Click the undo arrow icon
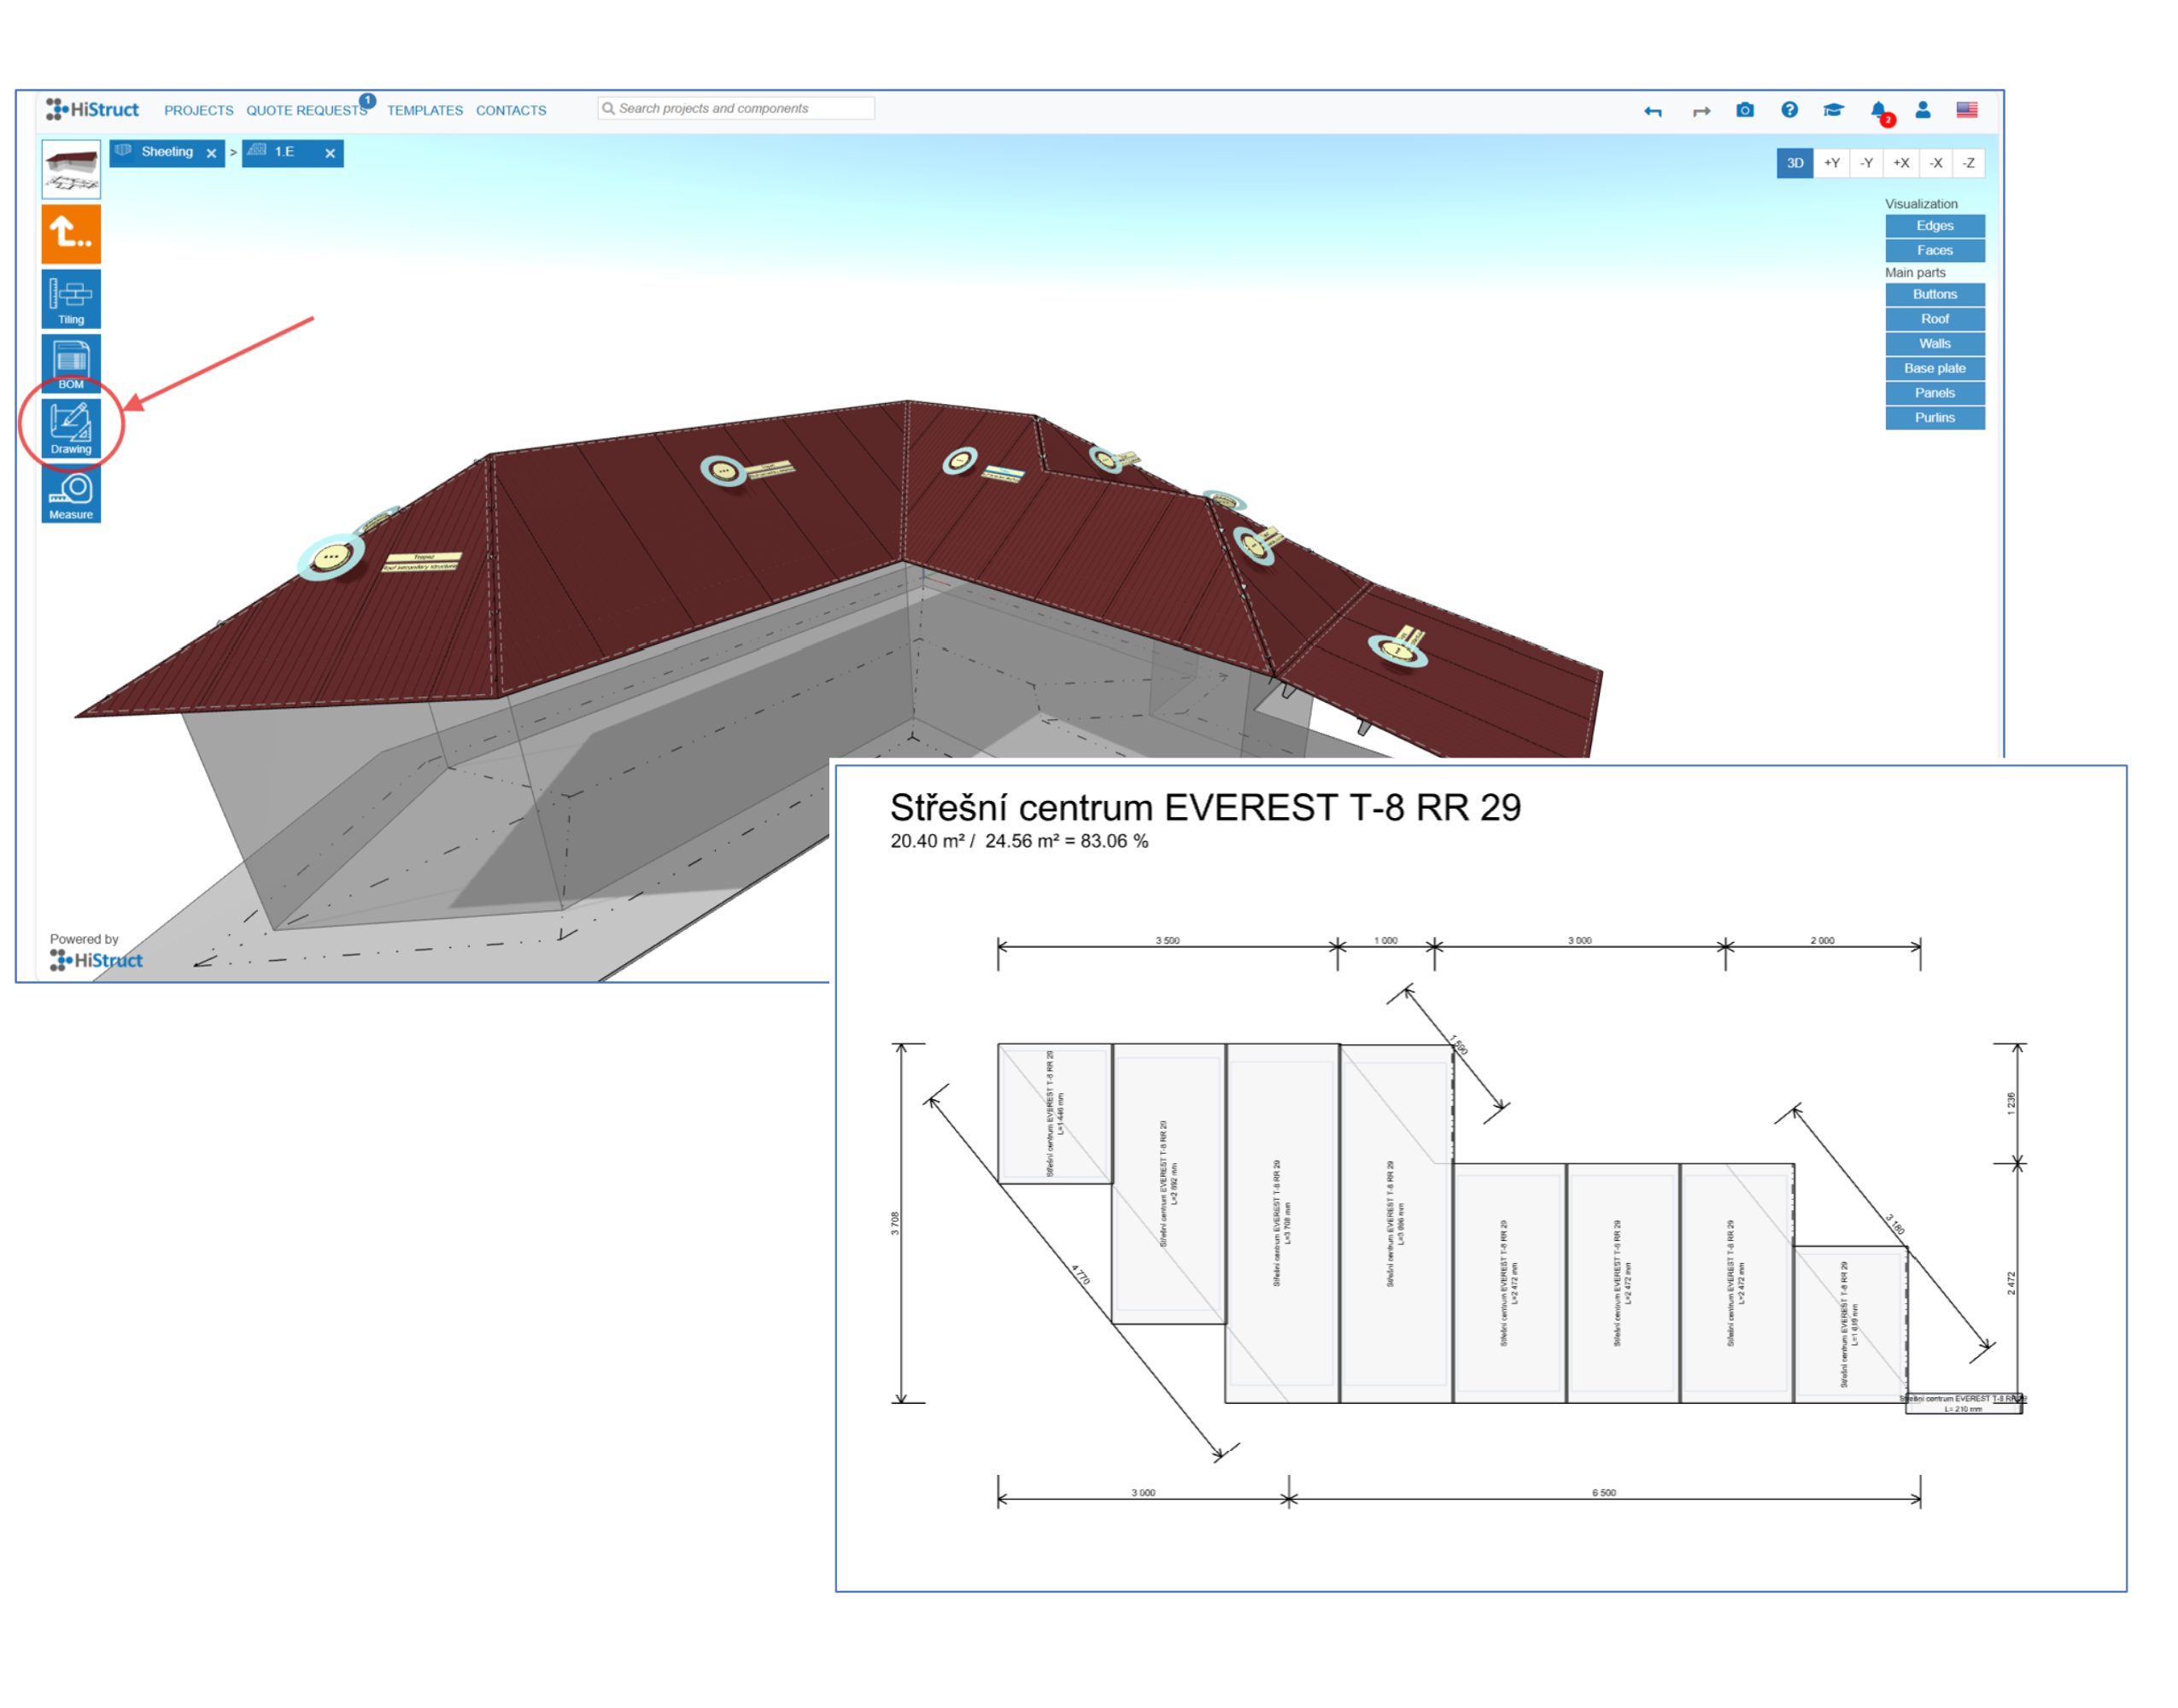This screenshot has height=1708, width=2178. tap(1652, 111)
